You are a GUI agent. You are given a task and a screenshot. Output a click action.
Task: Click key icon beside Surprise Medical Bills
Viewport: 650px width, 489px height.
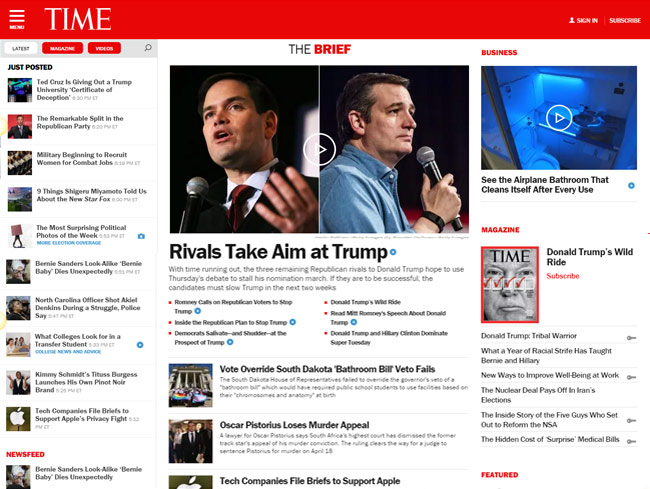631,441
